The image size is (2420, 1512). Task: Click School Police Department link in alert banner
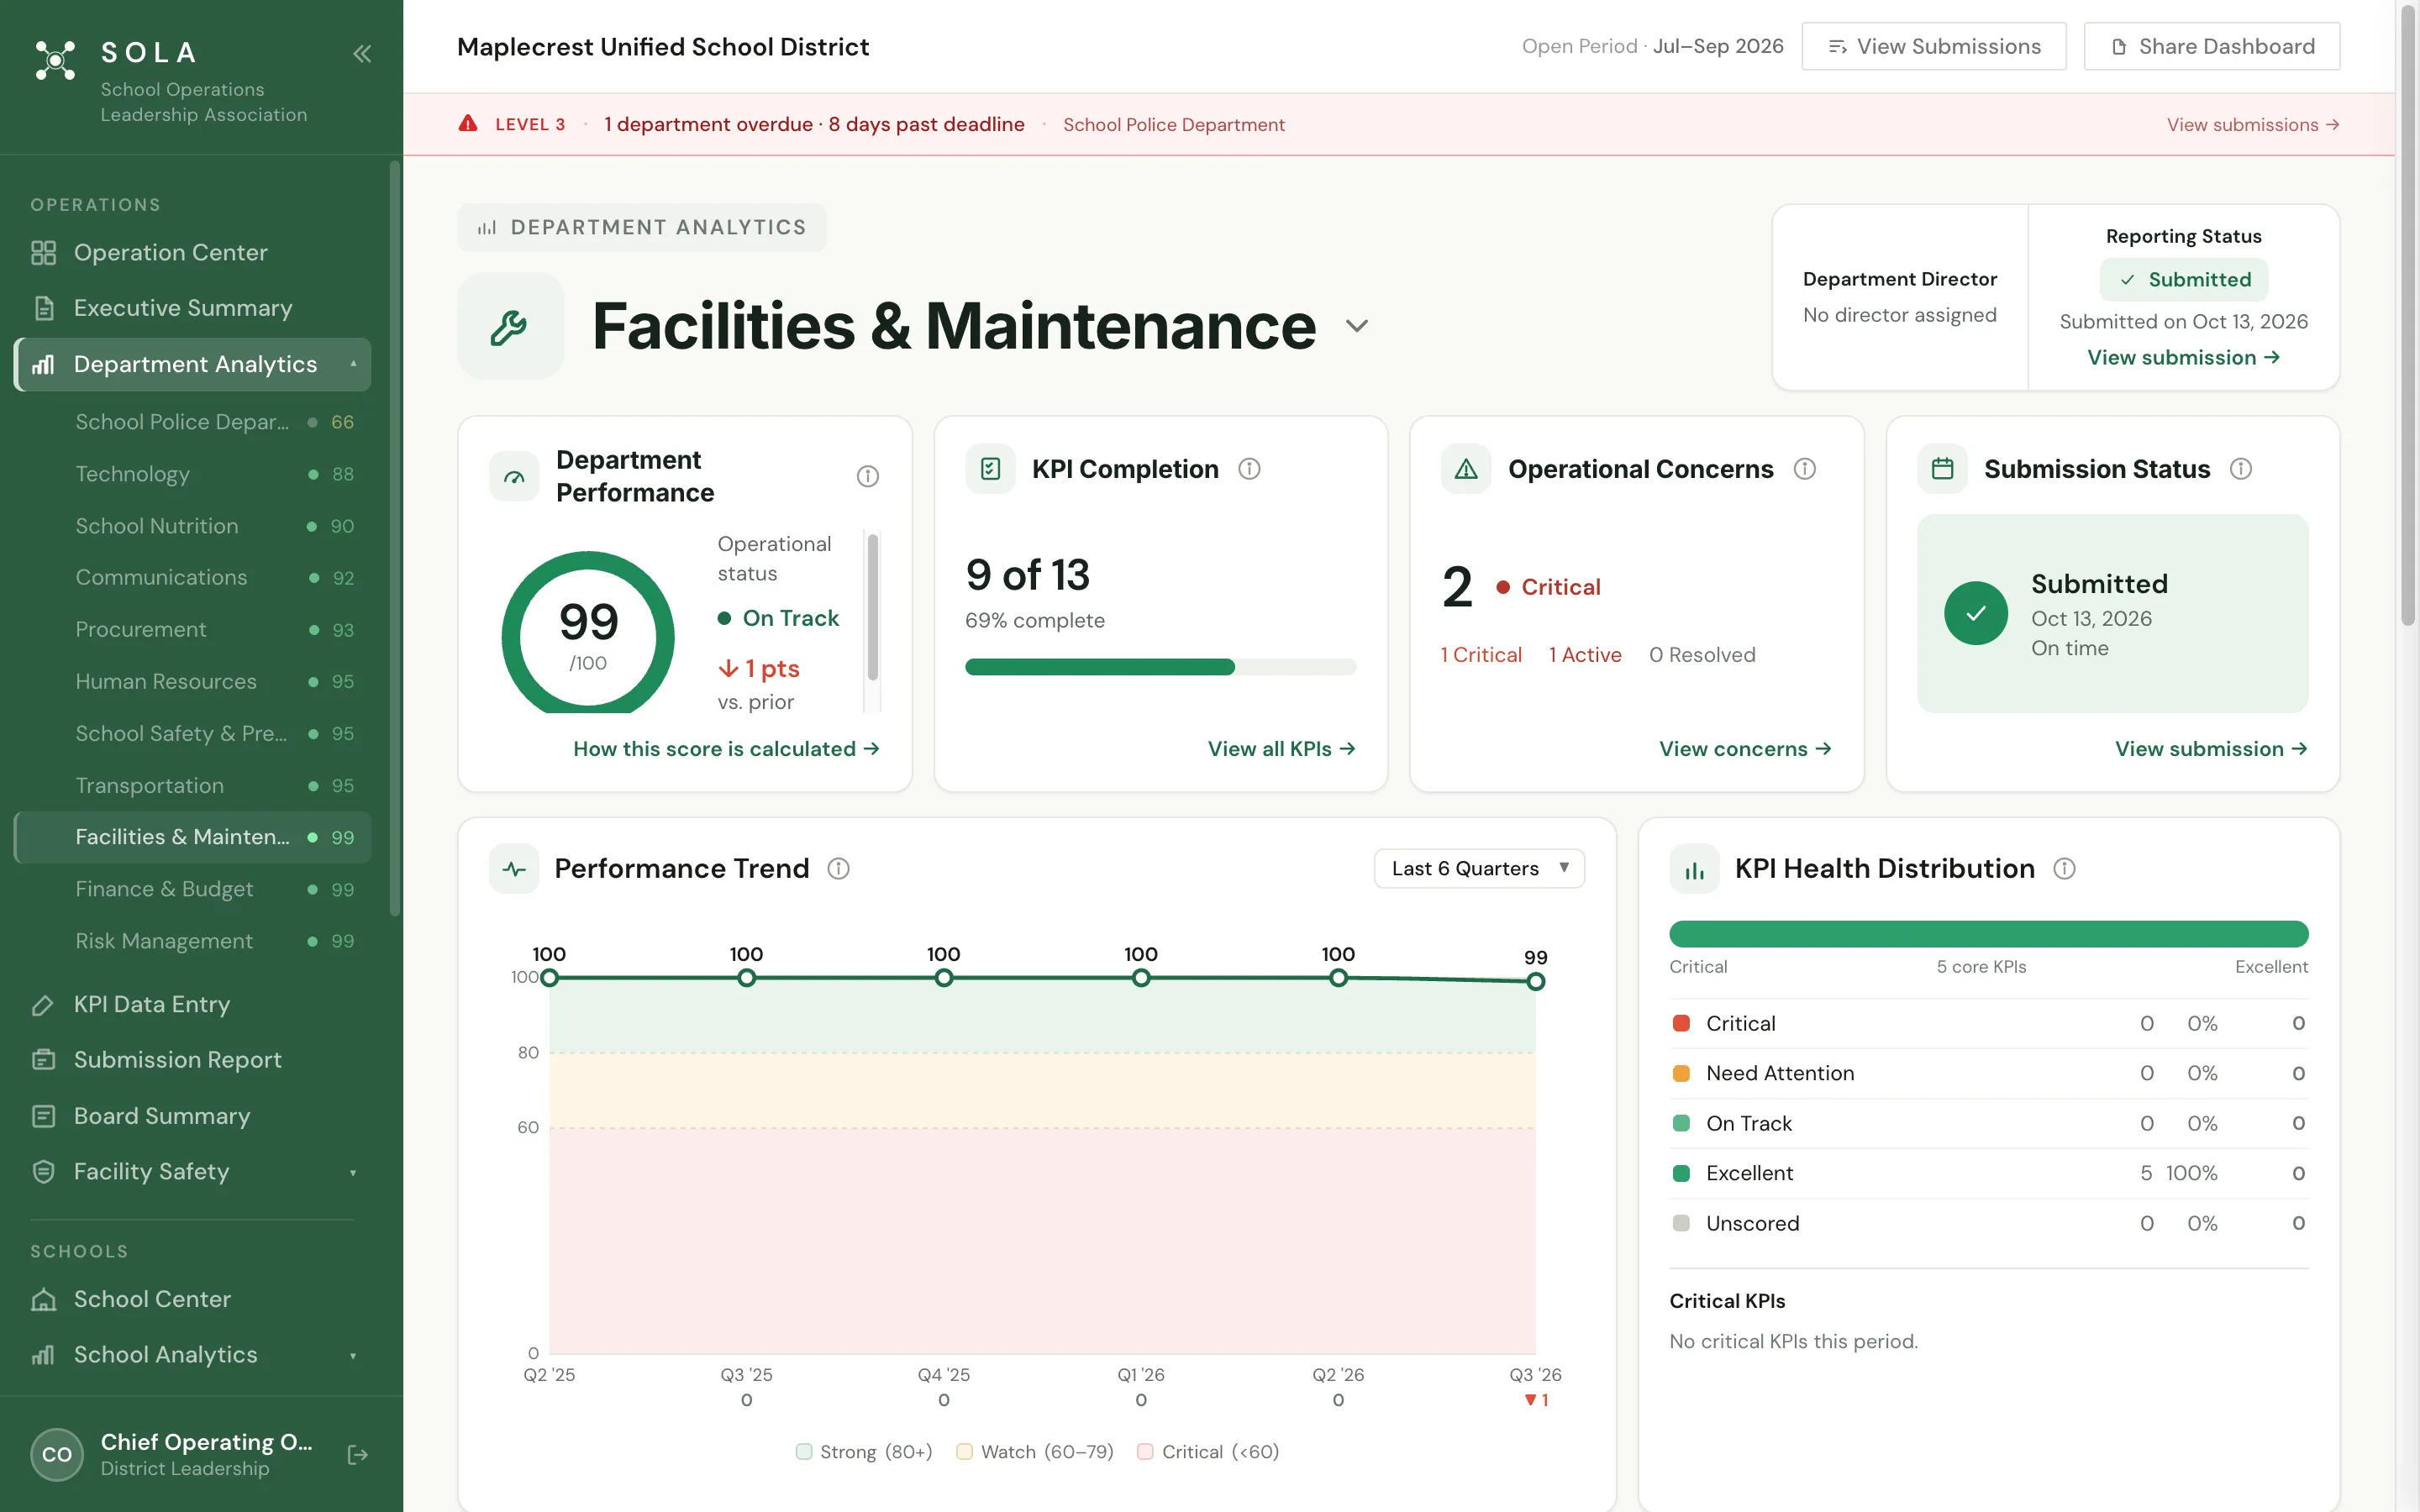tap(1174, 125)
